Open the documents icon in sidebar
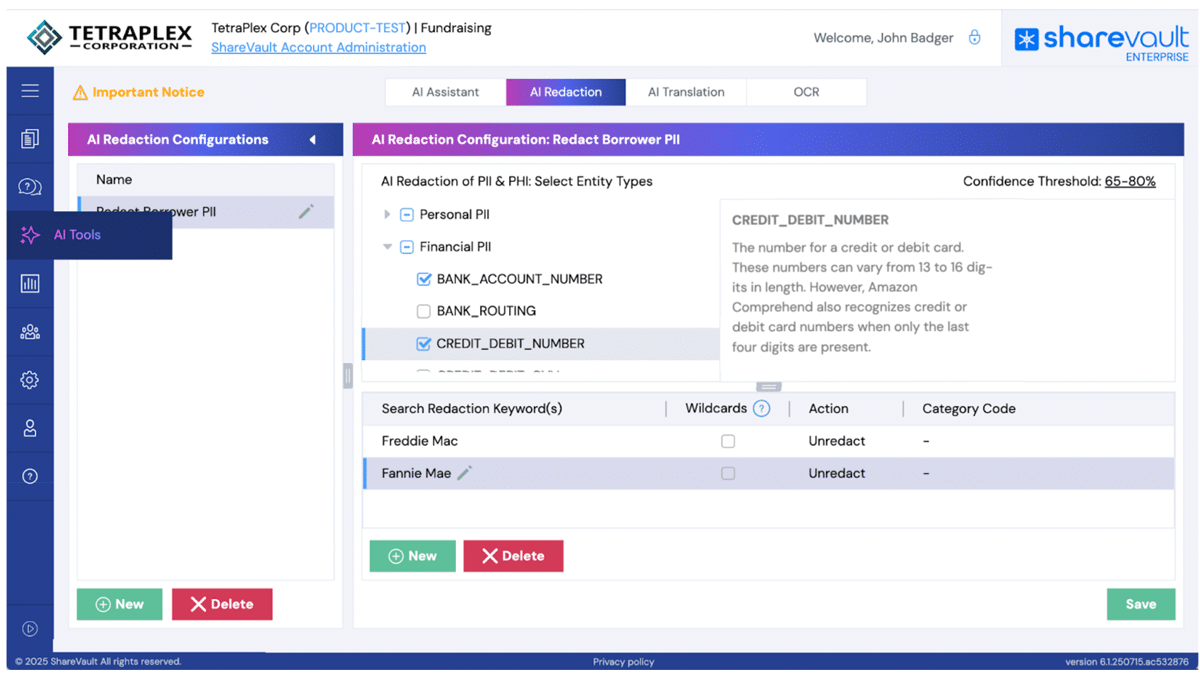This screenshot has height=675, width=1200. [30, 139]
